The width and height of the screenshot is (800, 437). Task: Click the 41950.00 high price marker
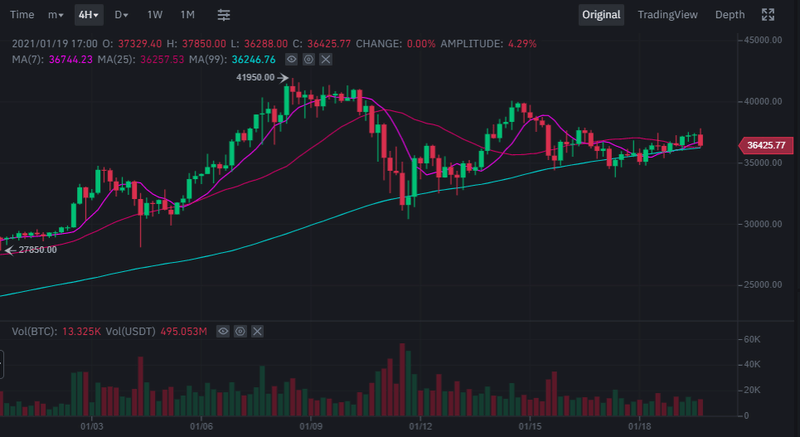[256, 77]
